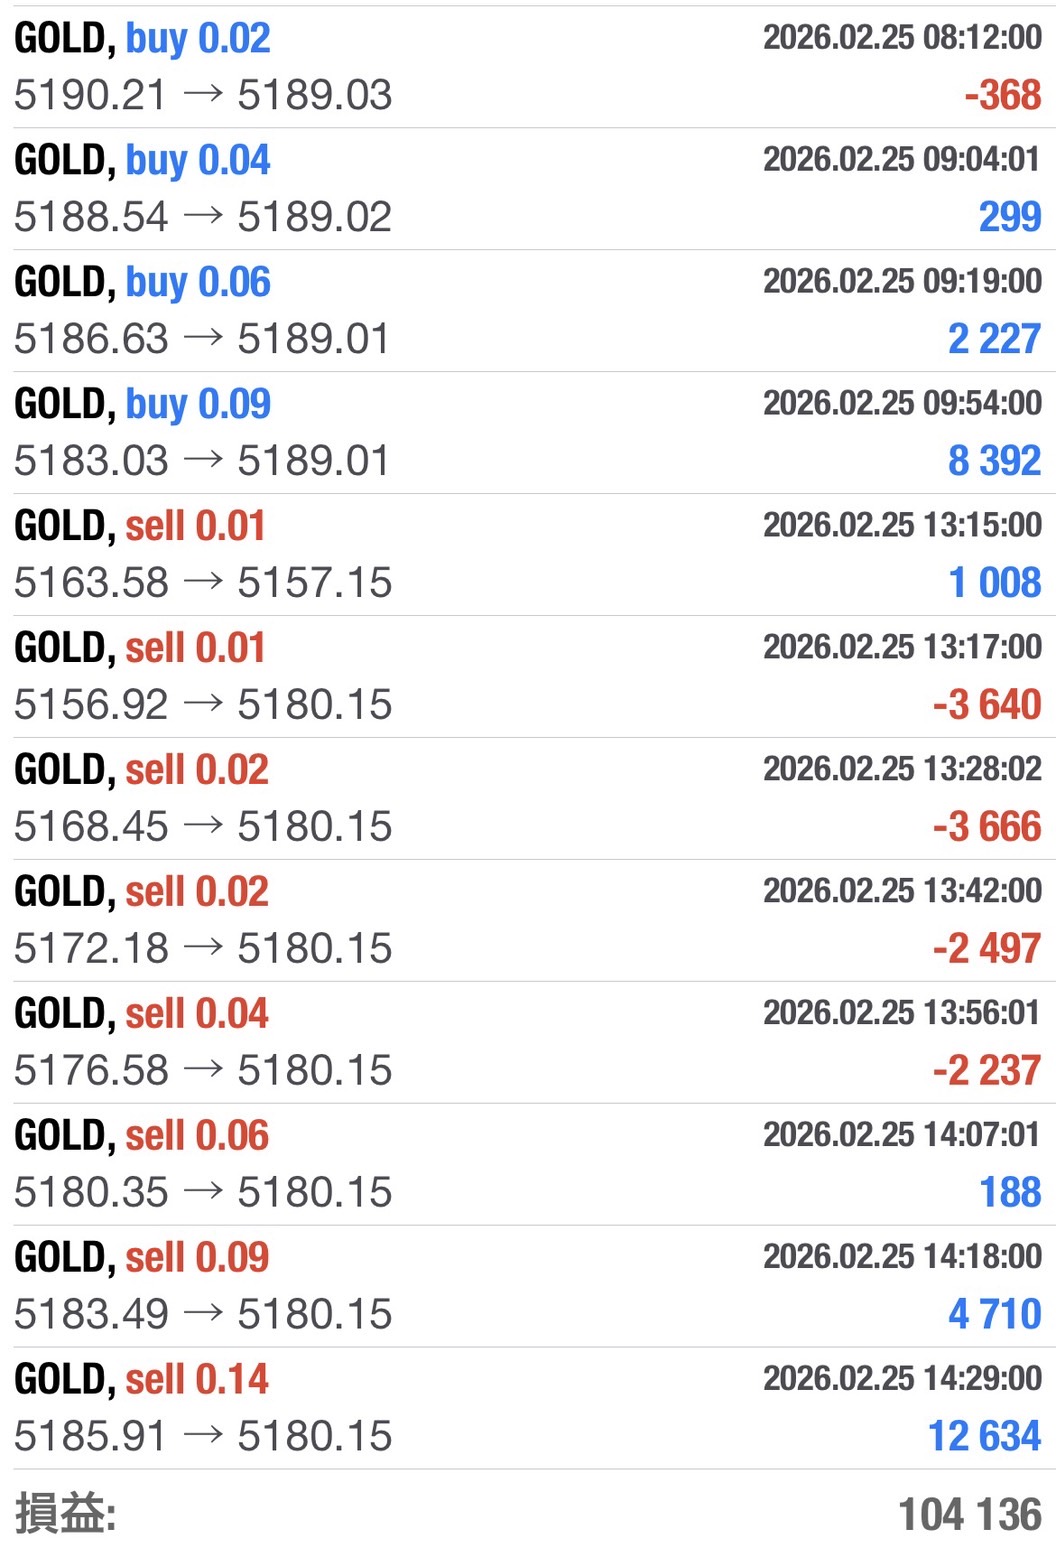
Task: Tap the GOLD sell 0.14 trade title
Action: pyautogui.click(x=141, y=1381)
